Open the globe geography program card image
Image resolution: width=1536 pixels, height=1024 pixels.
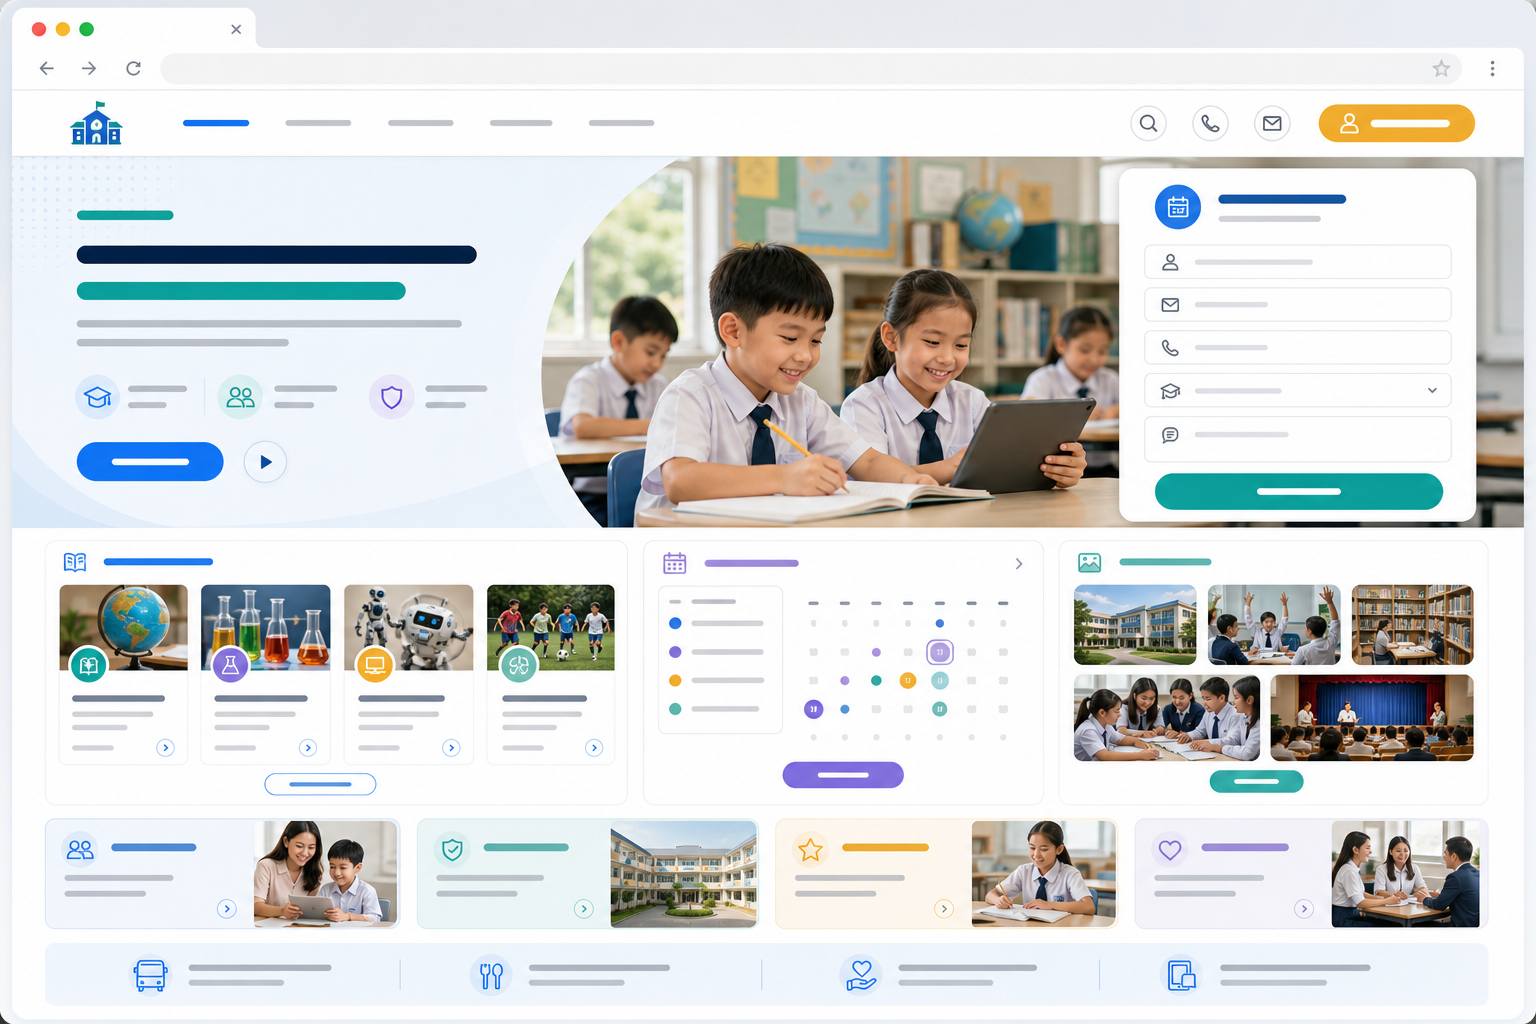(x=124, y=627)
